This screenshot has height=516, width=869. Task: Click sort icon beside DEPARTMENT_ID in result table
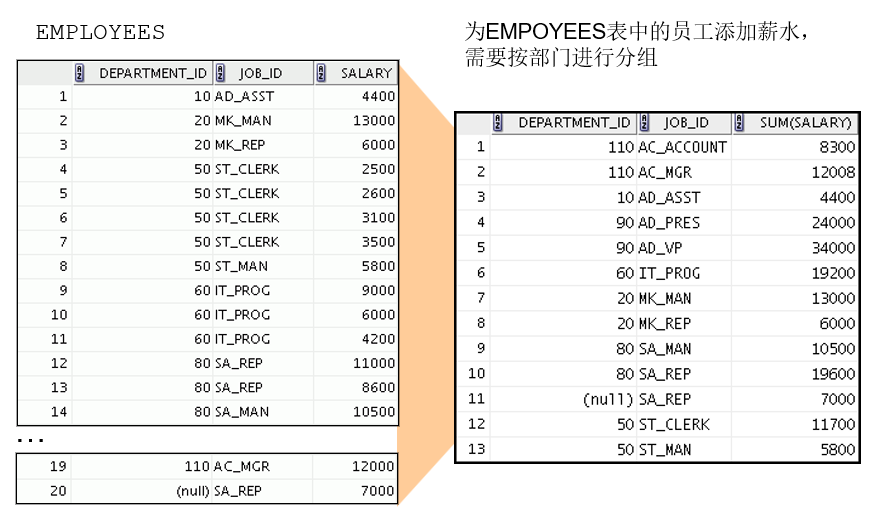coord(498,122)
